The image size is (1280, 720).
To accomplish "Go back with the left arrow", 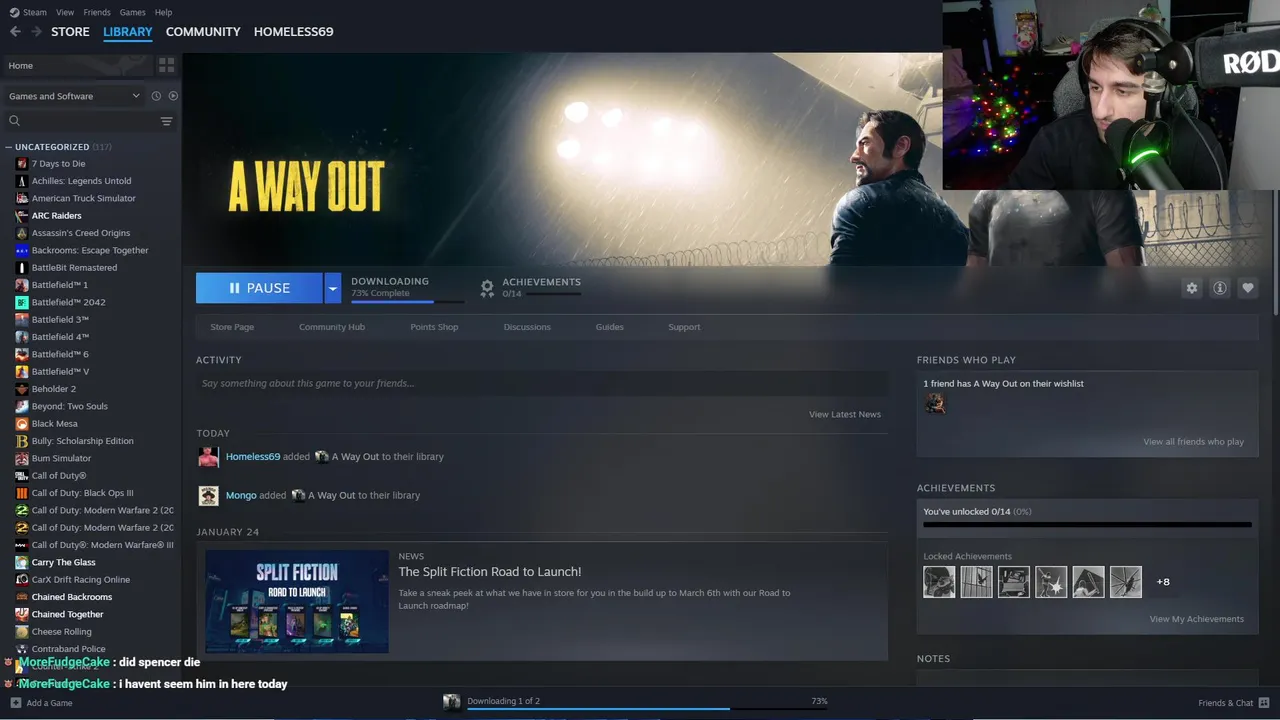I will pos(15,32).
